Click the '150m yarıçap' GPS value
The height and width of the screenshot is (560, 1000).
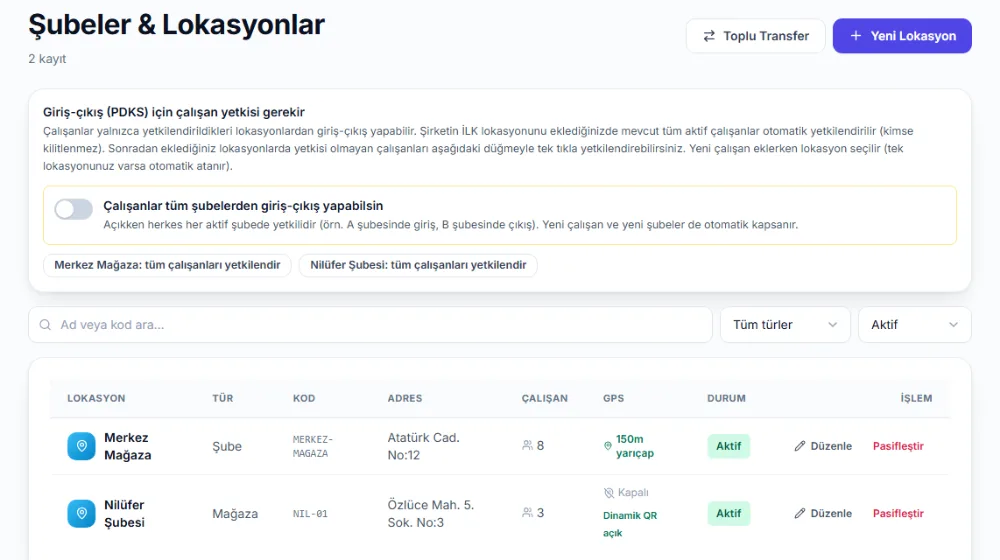click(x=635, y=446)
